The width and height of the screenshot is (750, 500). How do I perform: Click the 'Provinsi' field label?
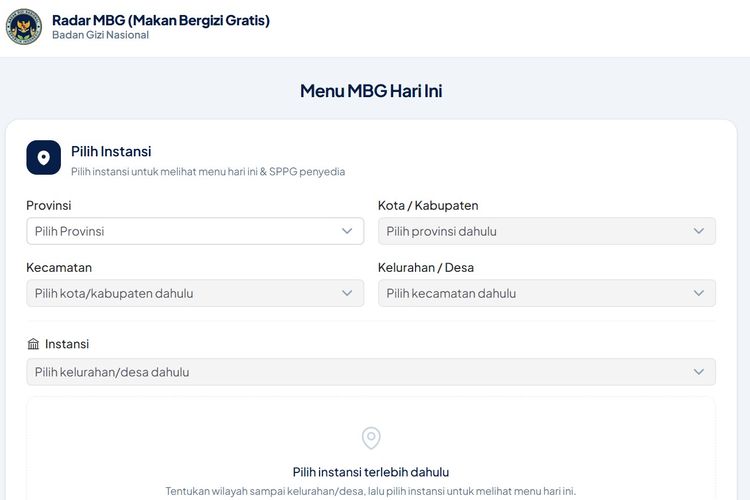[49, 206]
